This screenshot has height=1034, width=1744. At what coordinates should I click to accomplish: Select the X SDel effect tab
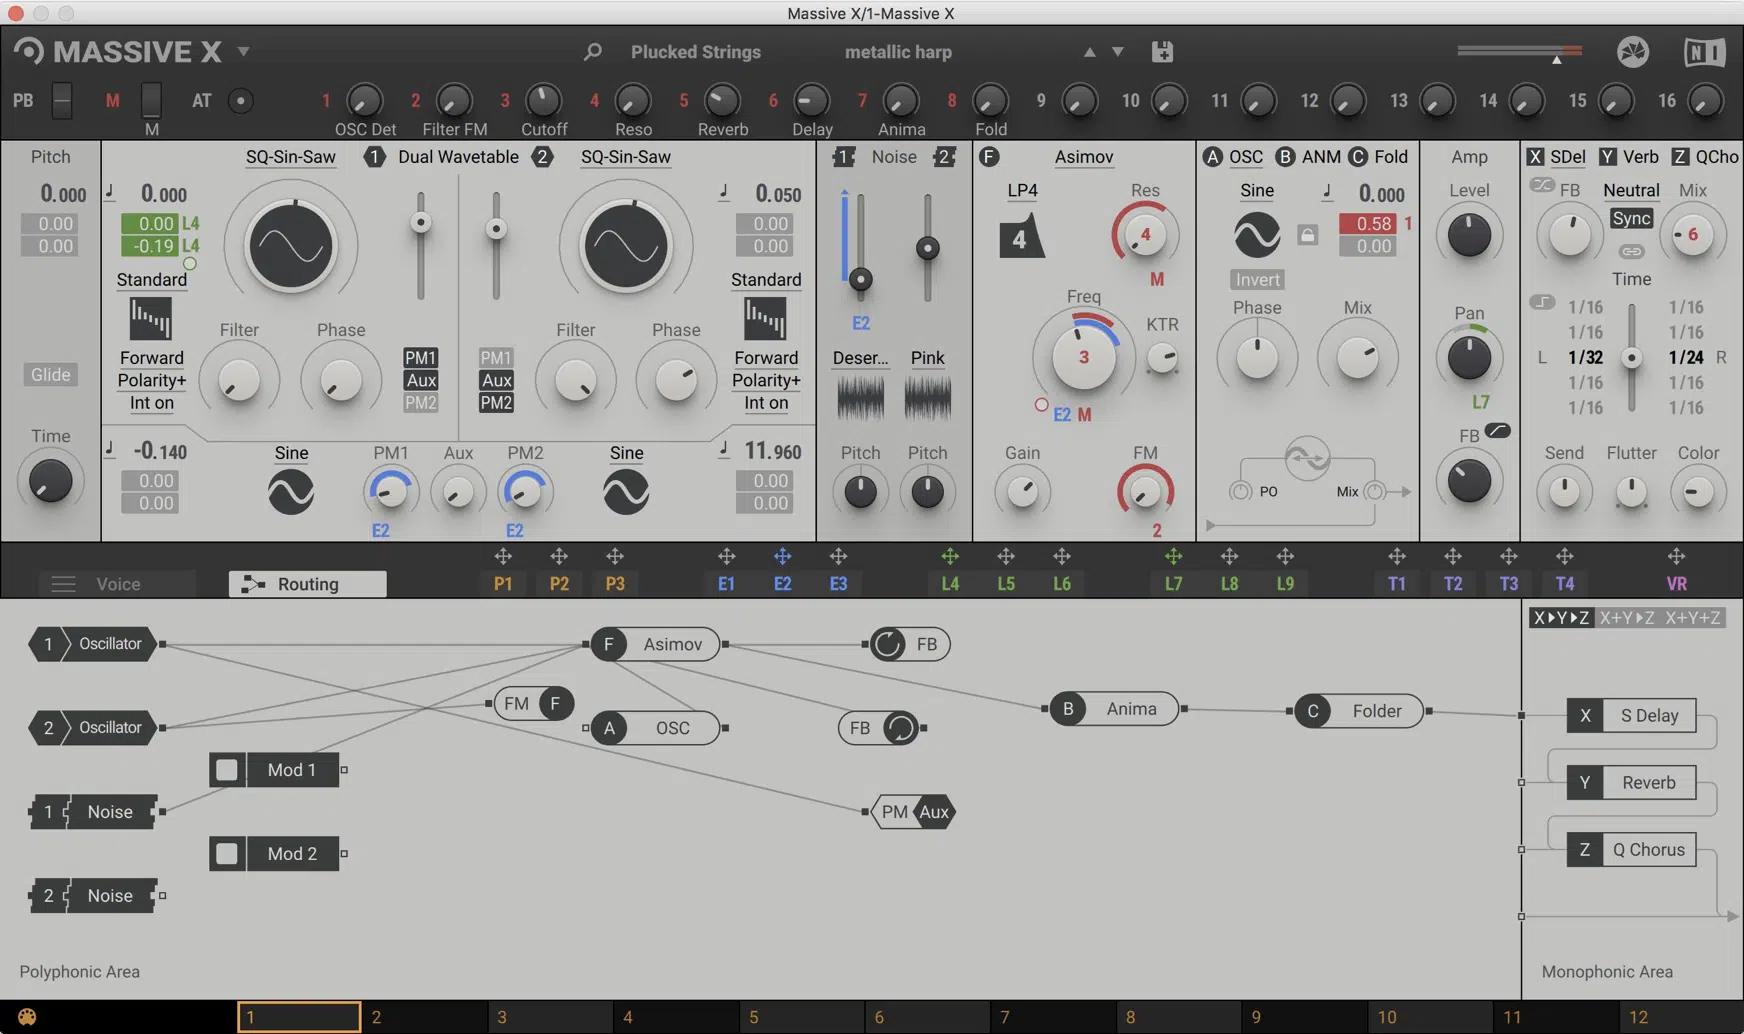point(1556,157)
